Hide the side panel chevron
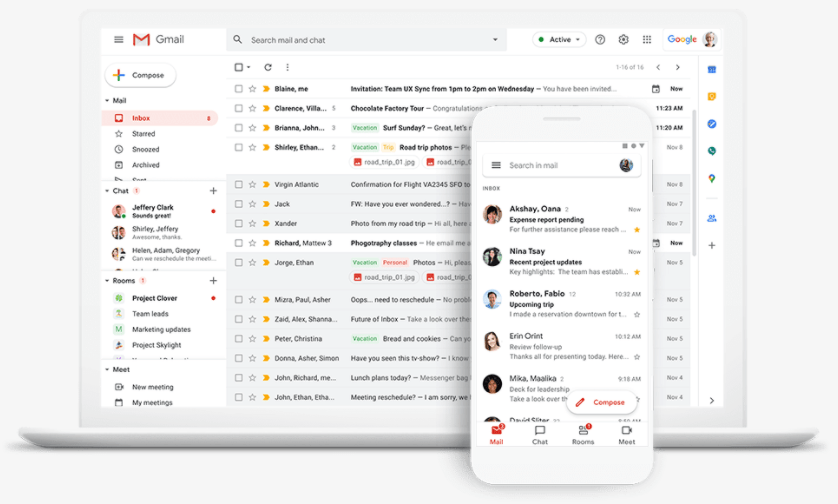 [x=711, y=400]
